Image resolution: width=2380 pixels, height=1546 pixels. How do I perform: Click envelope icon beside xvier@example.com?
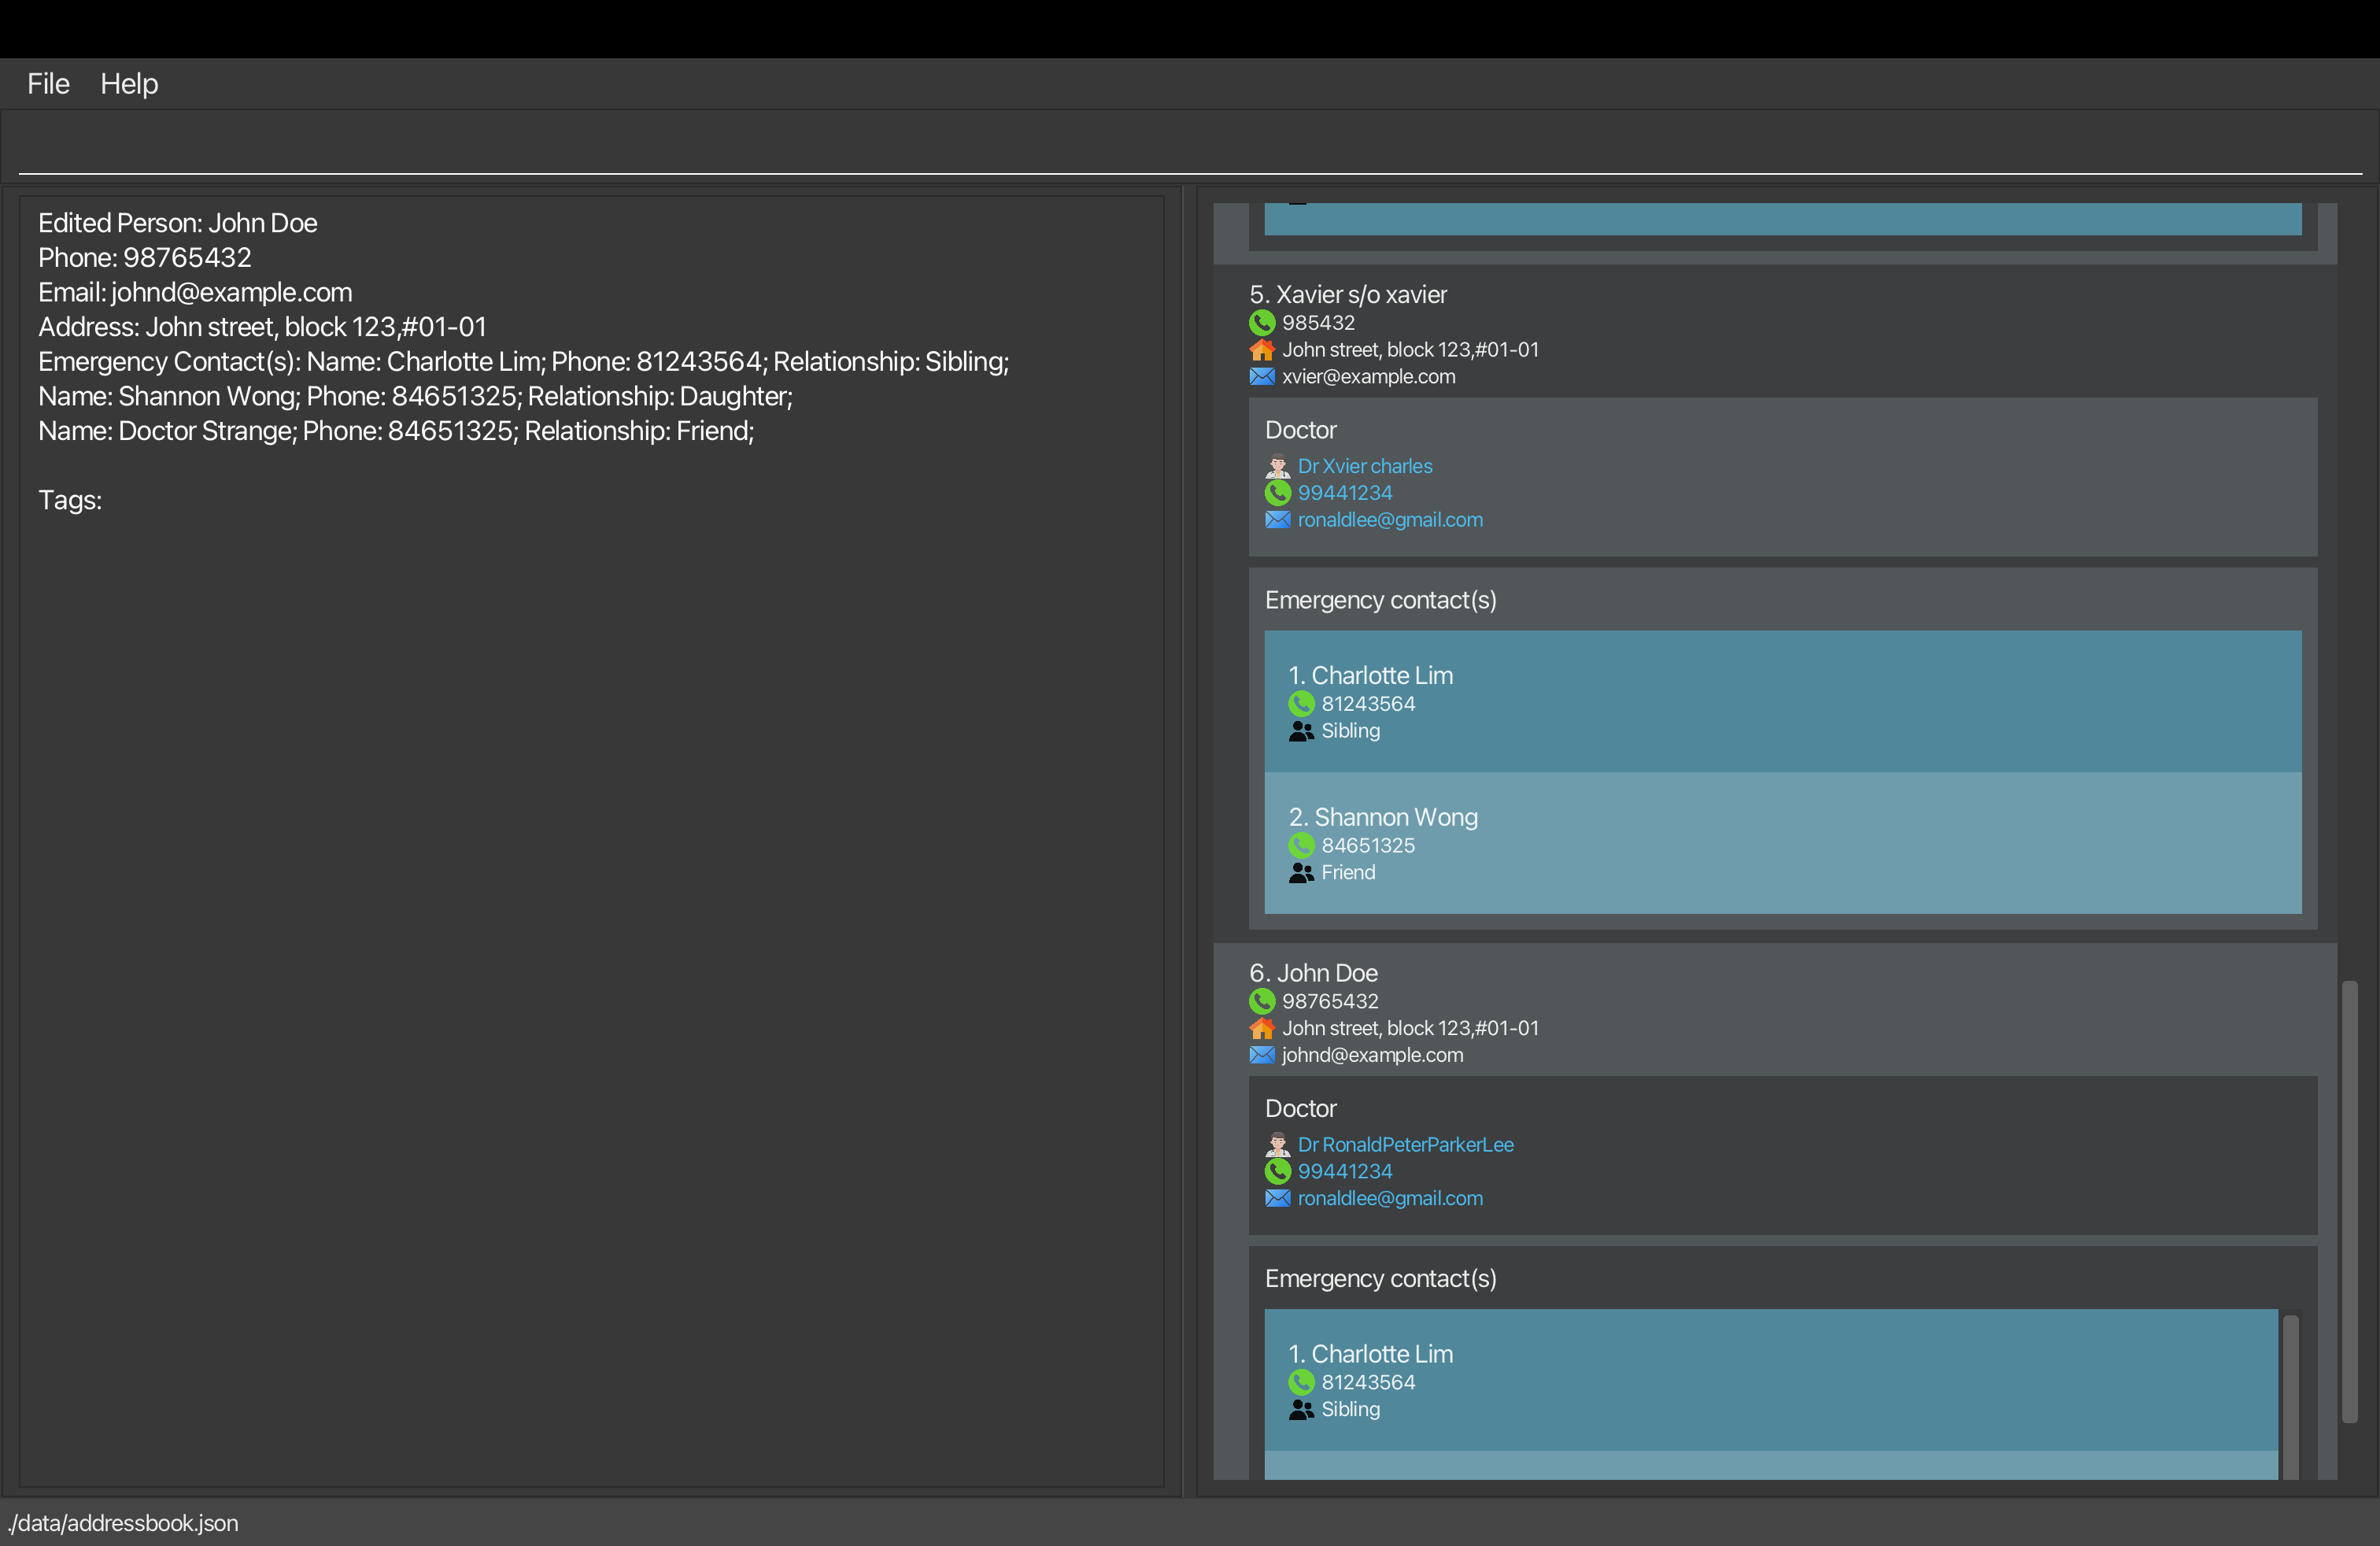(1262, 377)
